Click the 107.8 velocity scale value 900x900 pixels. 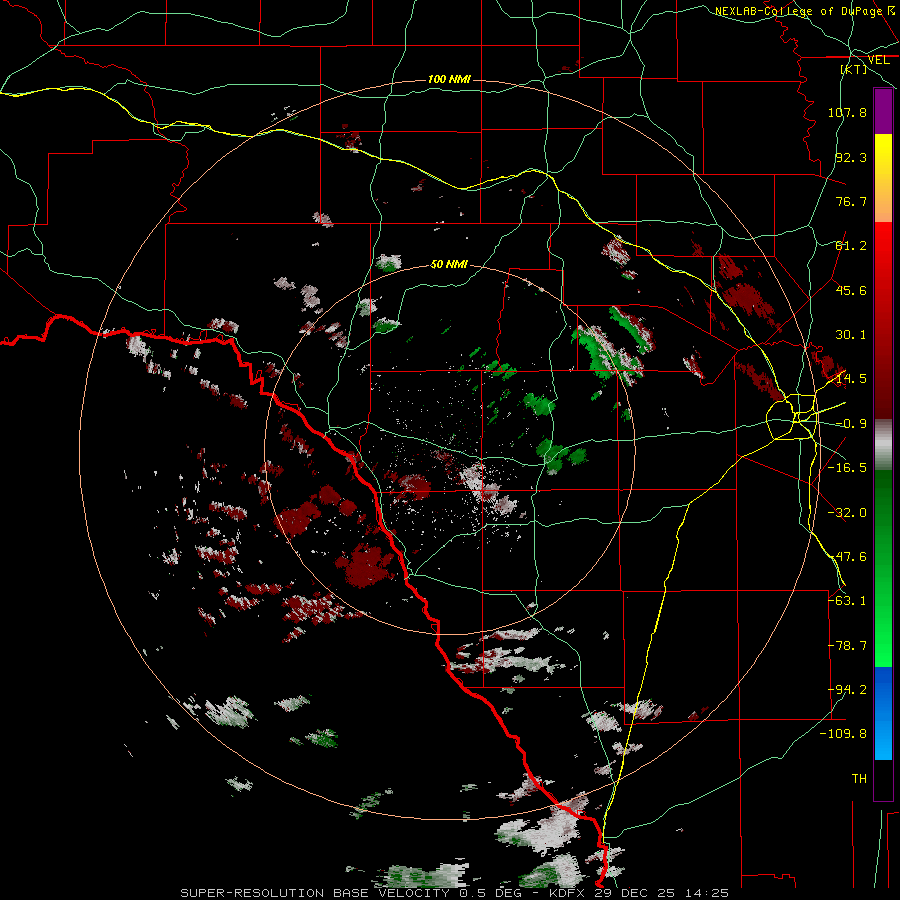click(847, 112)
